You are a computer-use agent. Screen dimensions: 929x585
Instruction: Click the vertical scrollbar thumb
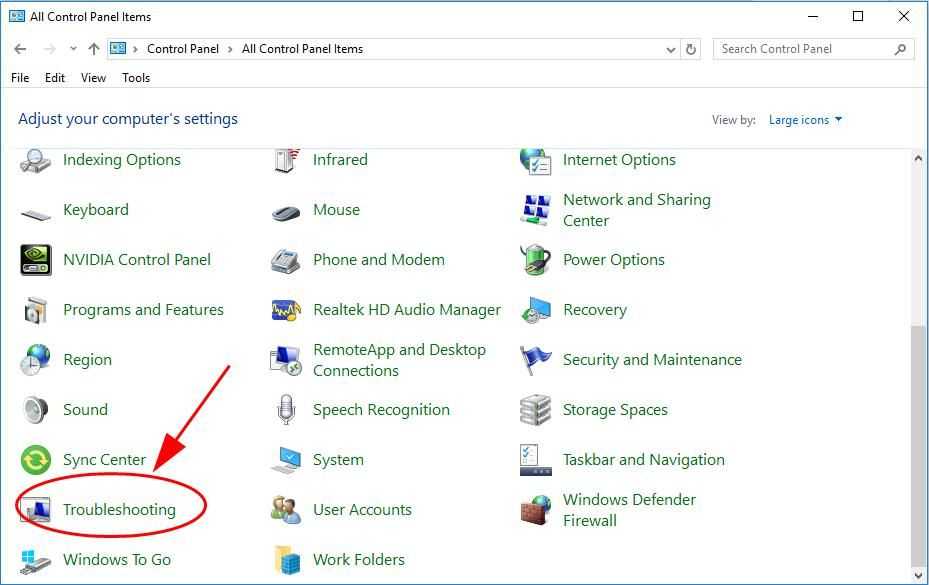(918, 445)
